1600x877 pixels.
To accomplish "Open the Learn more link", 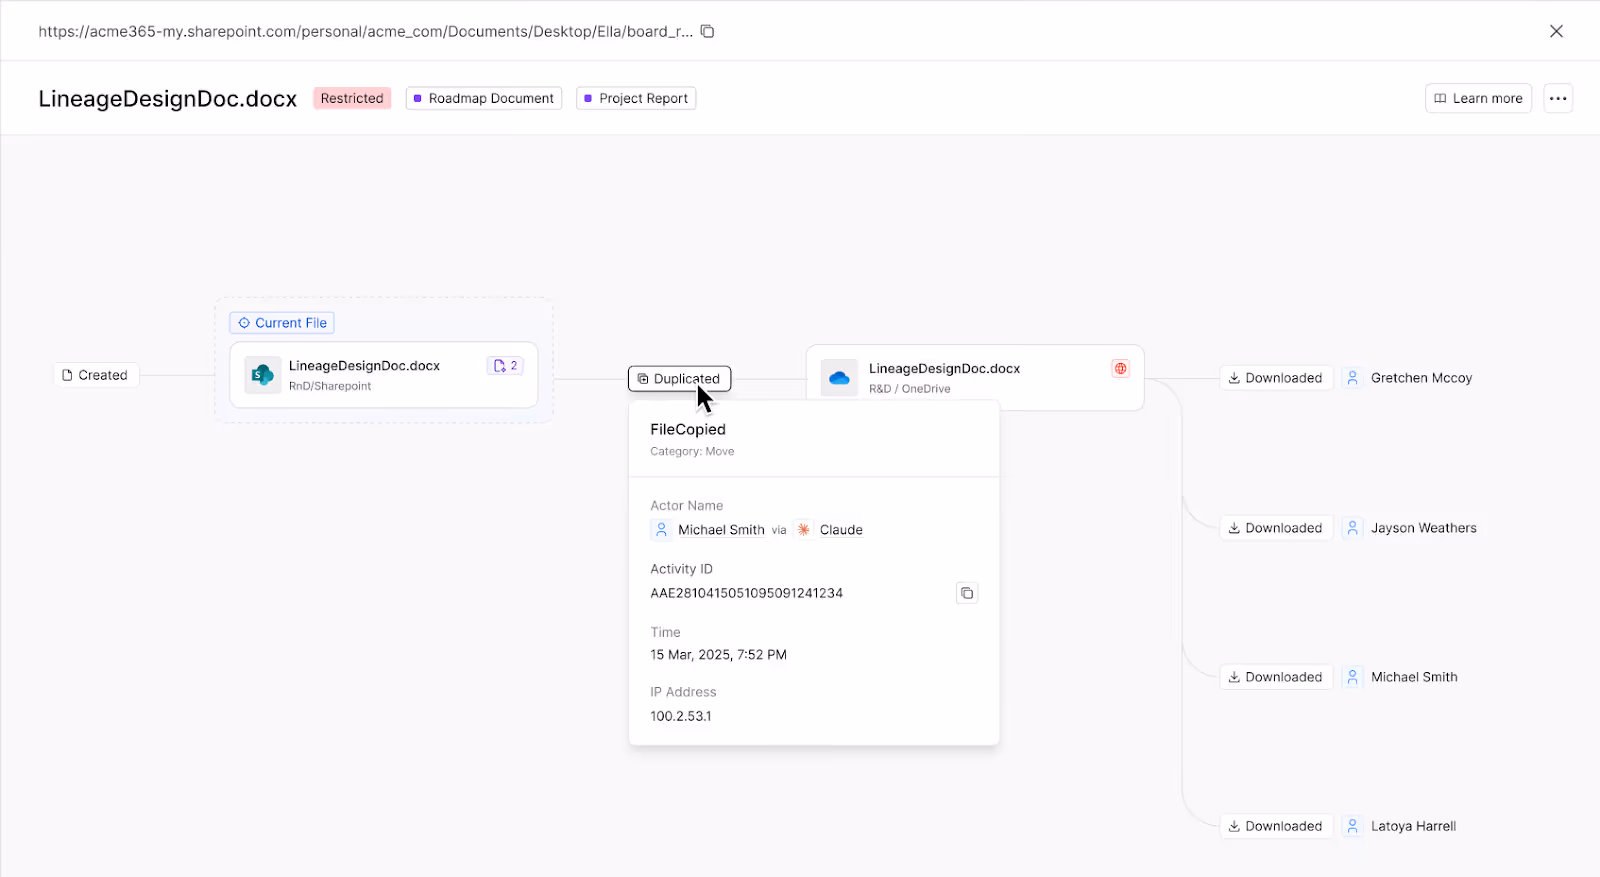I will click(x=1478, y=98).
